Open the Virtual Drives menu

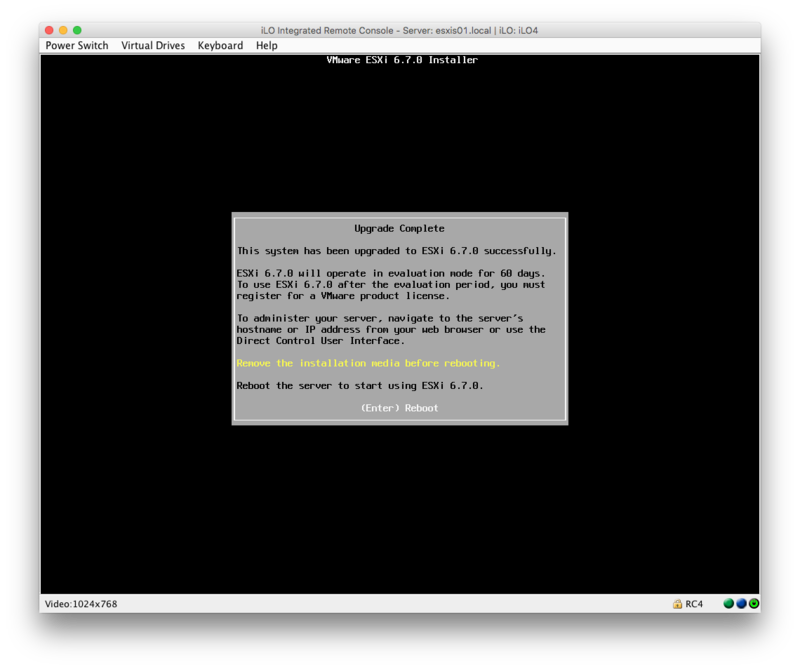click(153, 45)
